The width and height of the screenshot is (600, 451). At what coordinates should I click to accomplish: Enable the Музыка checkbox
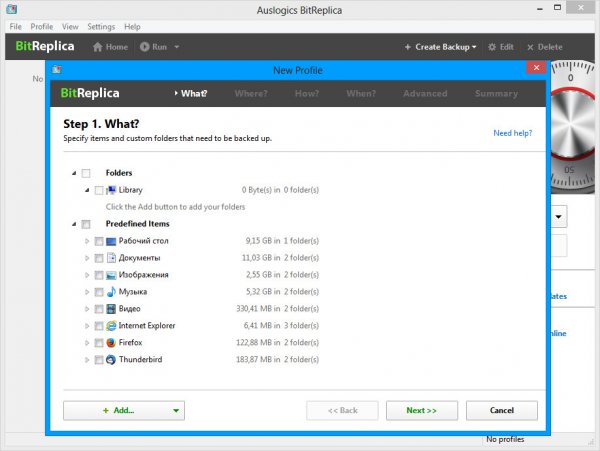point(99,292)
